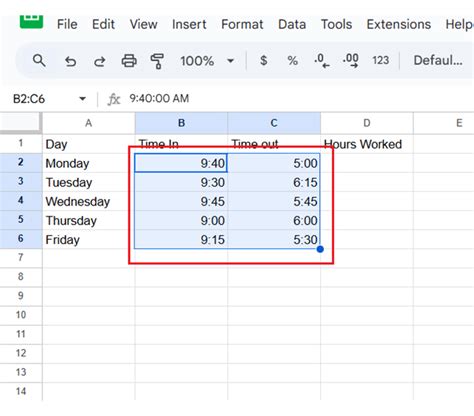This screenshot has height=416, width=474.
Task: Select column D header
Action: click(x=367, y=123)
